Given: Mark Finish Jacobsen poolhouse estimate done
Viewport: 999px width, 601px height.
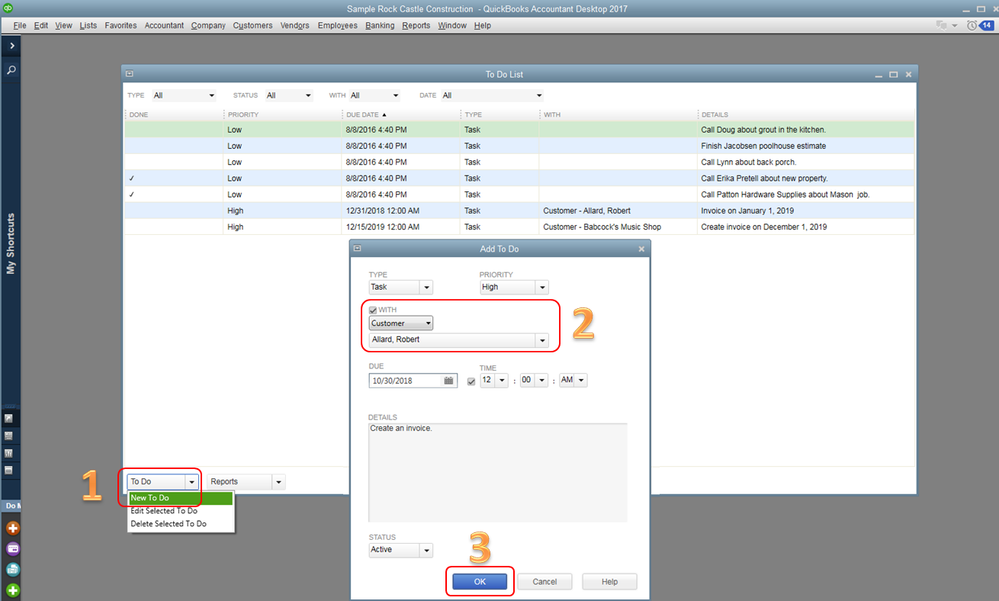Looking at the screenshot, I should coord(173,146).
